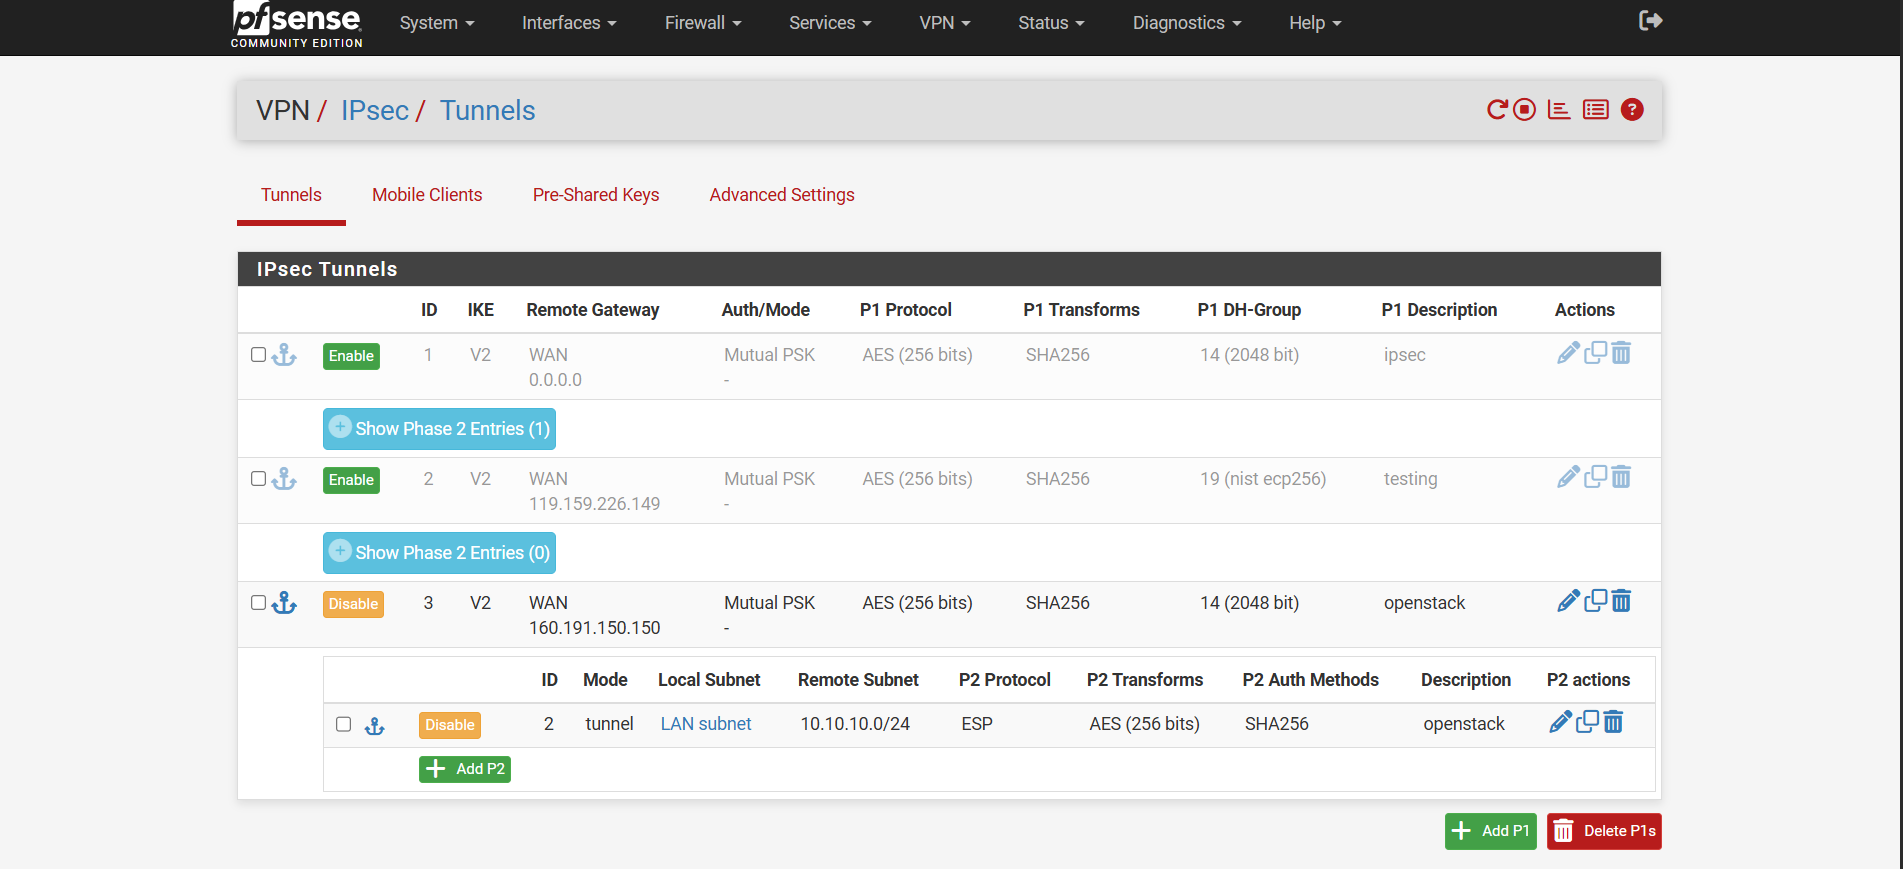Viewport: 1903px width, 869px height.
Task: Select the Tunnels tab
Action: [291, 195]
